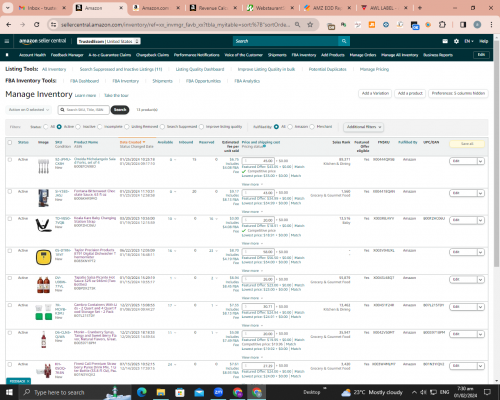The height and width of the screenshot is (400, 500).
Task: Check the box for Fontana Bittersweet Chocolate row
Action: tap(10, 192)
